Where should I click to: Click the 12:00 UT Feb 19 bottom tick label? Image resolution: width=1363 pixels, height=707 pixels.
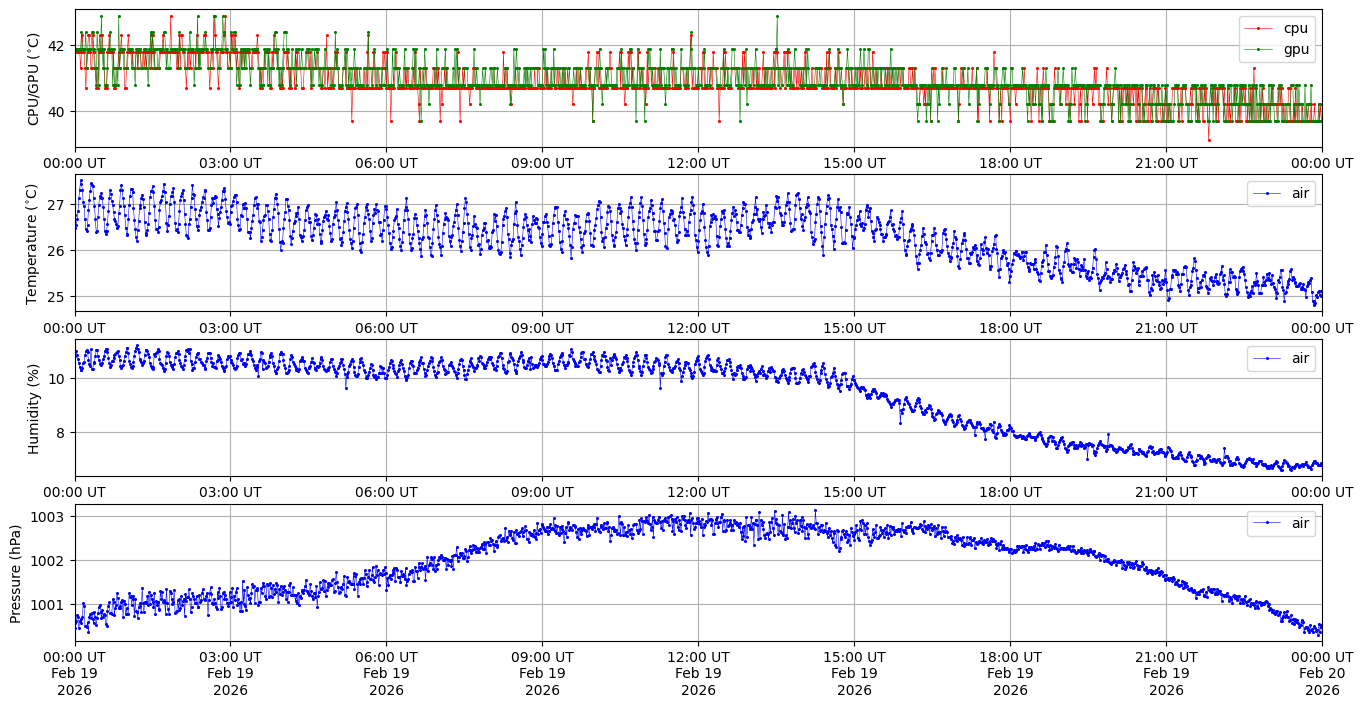pyautogui.click(x=698, y=674)
